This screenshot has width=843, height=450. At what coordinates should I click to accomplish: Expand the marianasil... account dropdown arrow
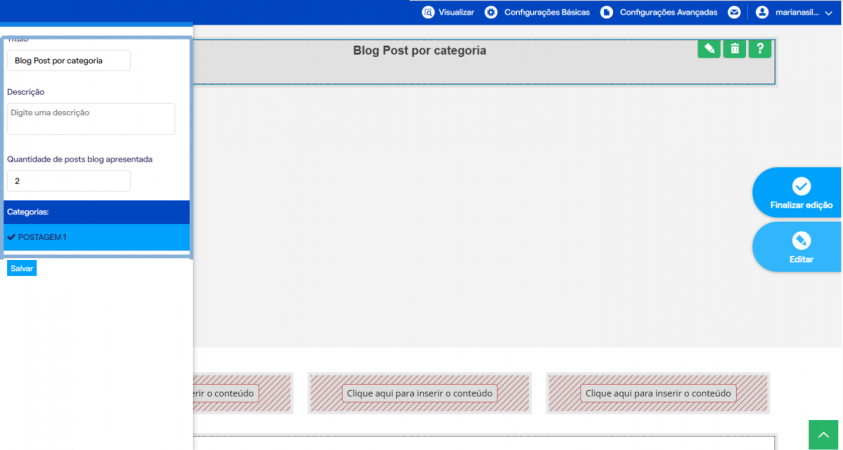tap(828, 13)
